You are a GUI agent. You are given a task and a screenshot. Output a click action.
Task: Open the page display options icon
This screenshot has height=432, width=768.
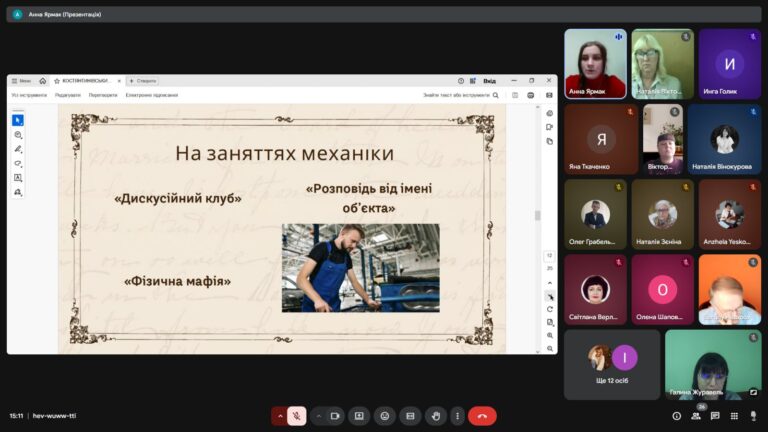pyautogui.click(x=550, y=322)
